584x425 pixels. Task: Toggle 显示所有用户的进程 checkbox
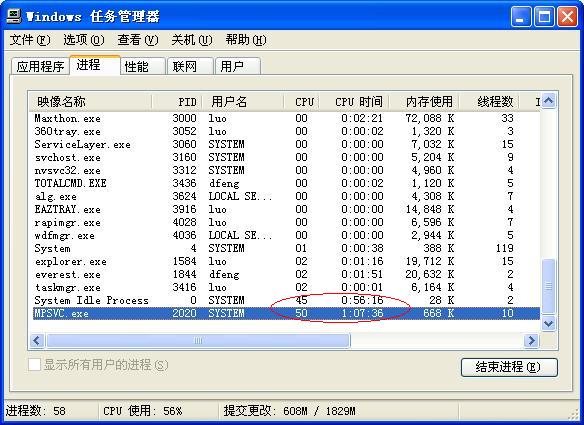coord(34,365)
